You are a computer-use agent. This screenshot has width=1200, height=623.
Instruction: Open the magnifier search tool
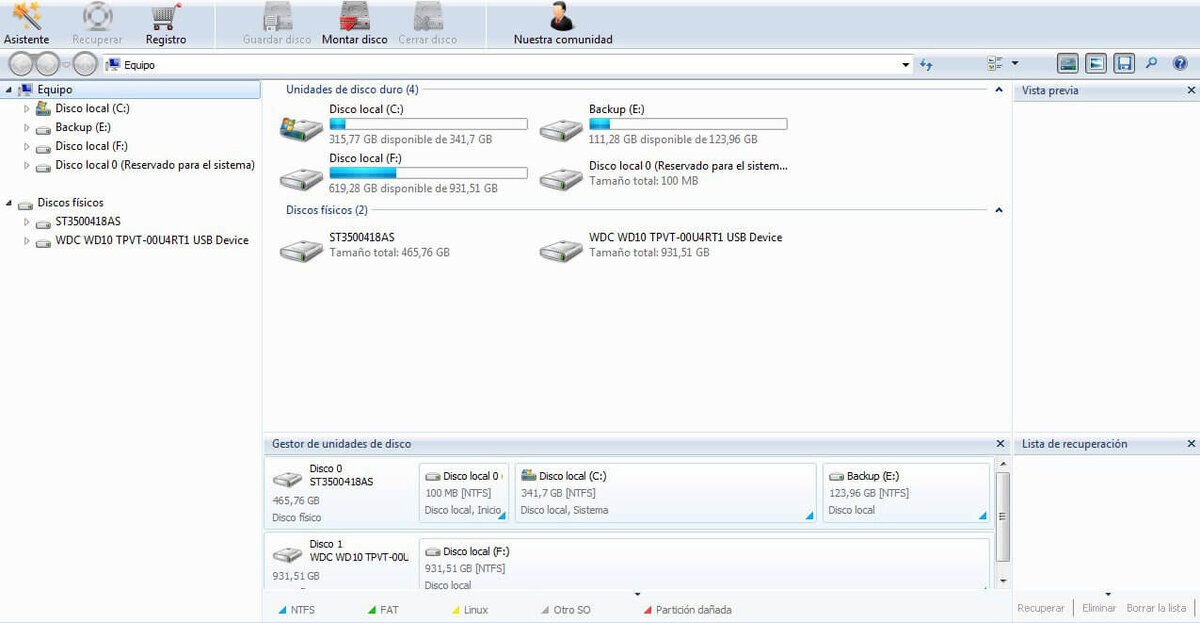click(x=1152, y=64)
